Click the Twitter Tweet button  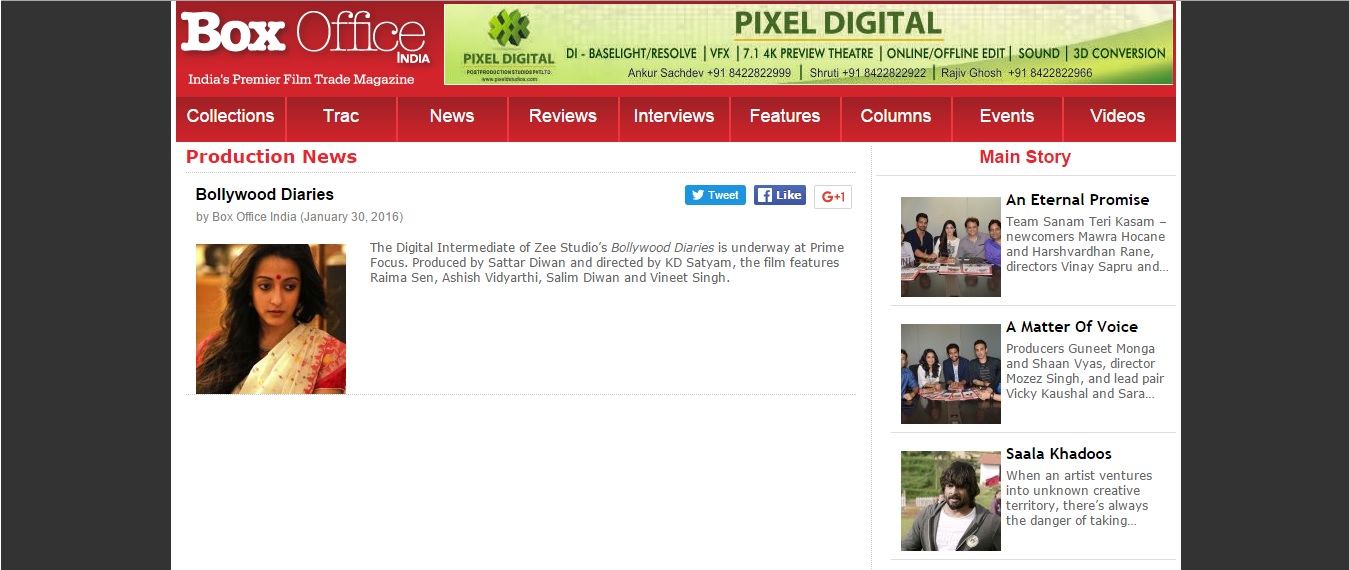(x=714, y=196)
